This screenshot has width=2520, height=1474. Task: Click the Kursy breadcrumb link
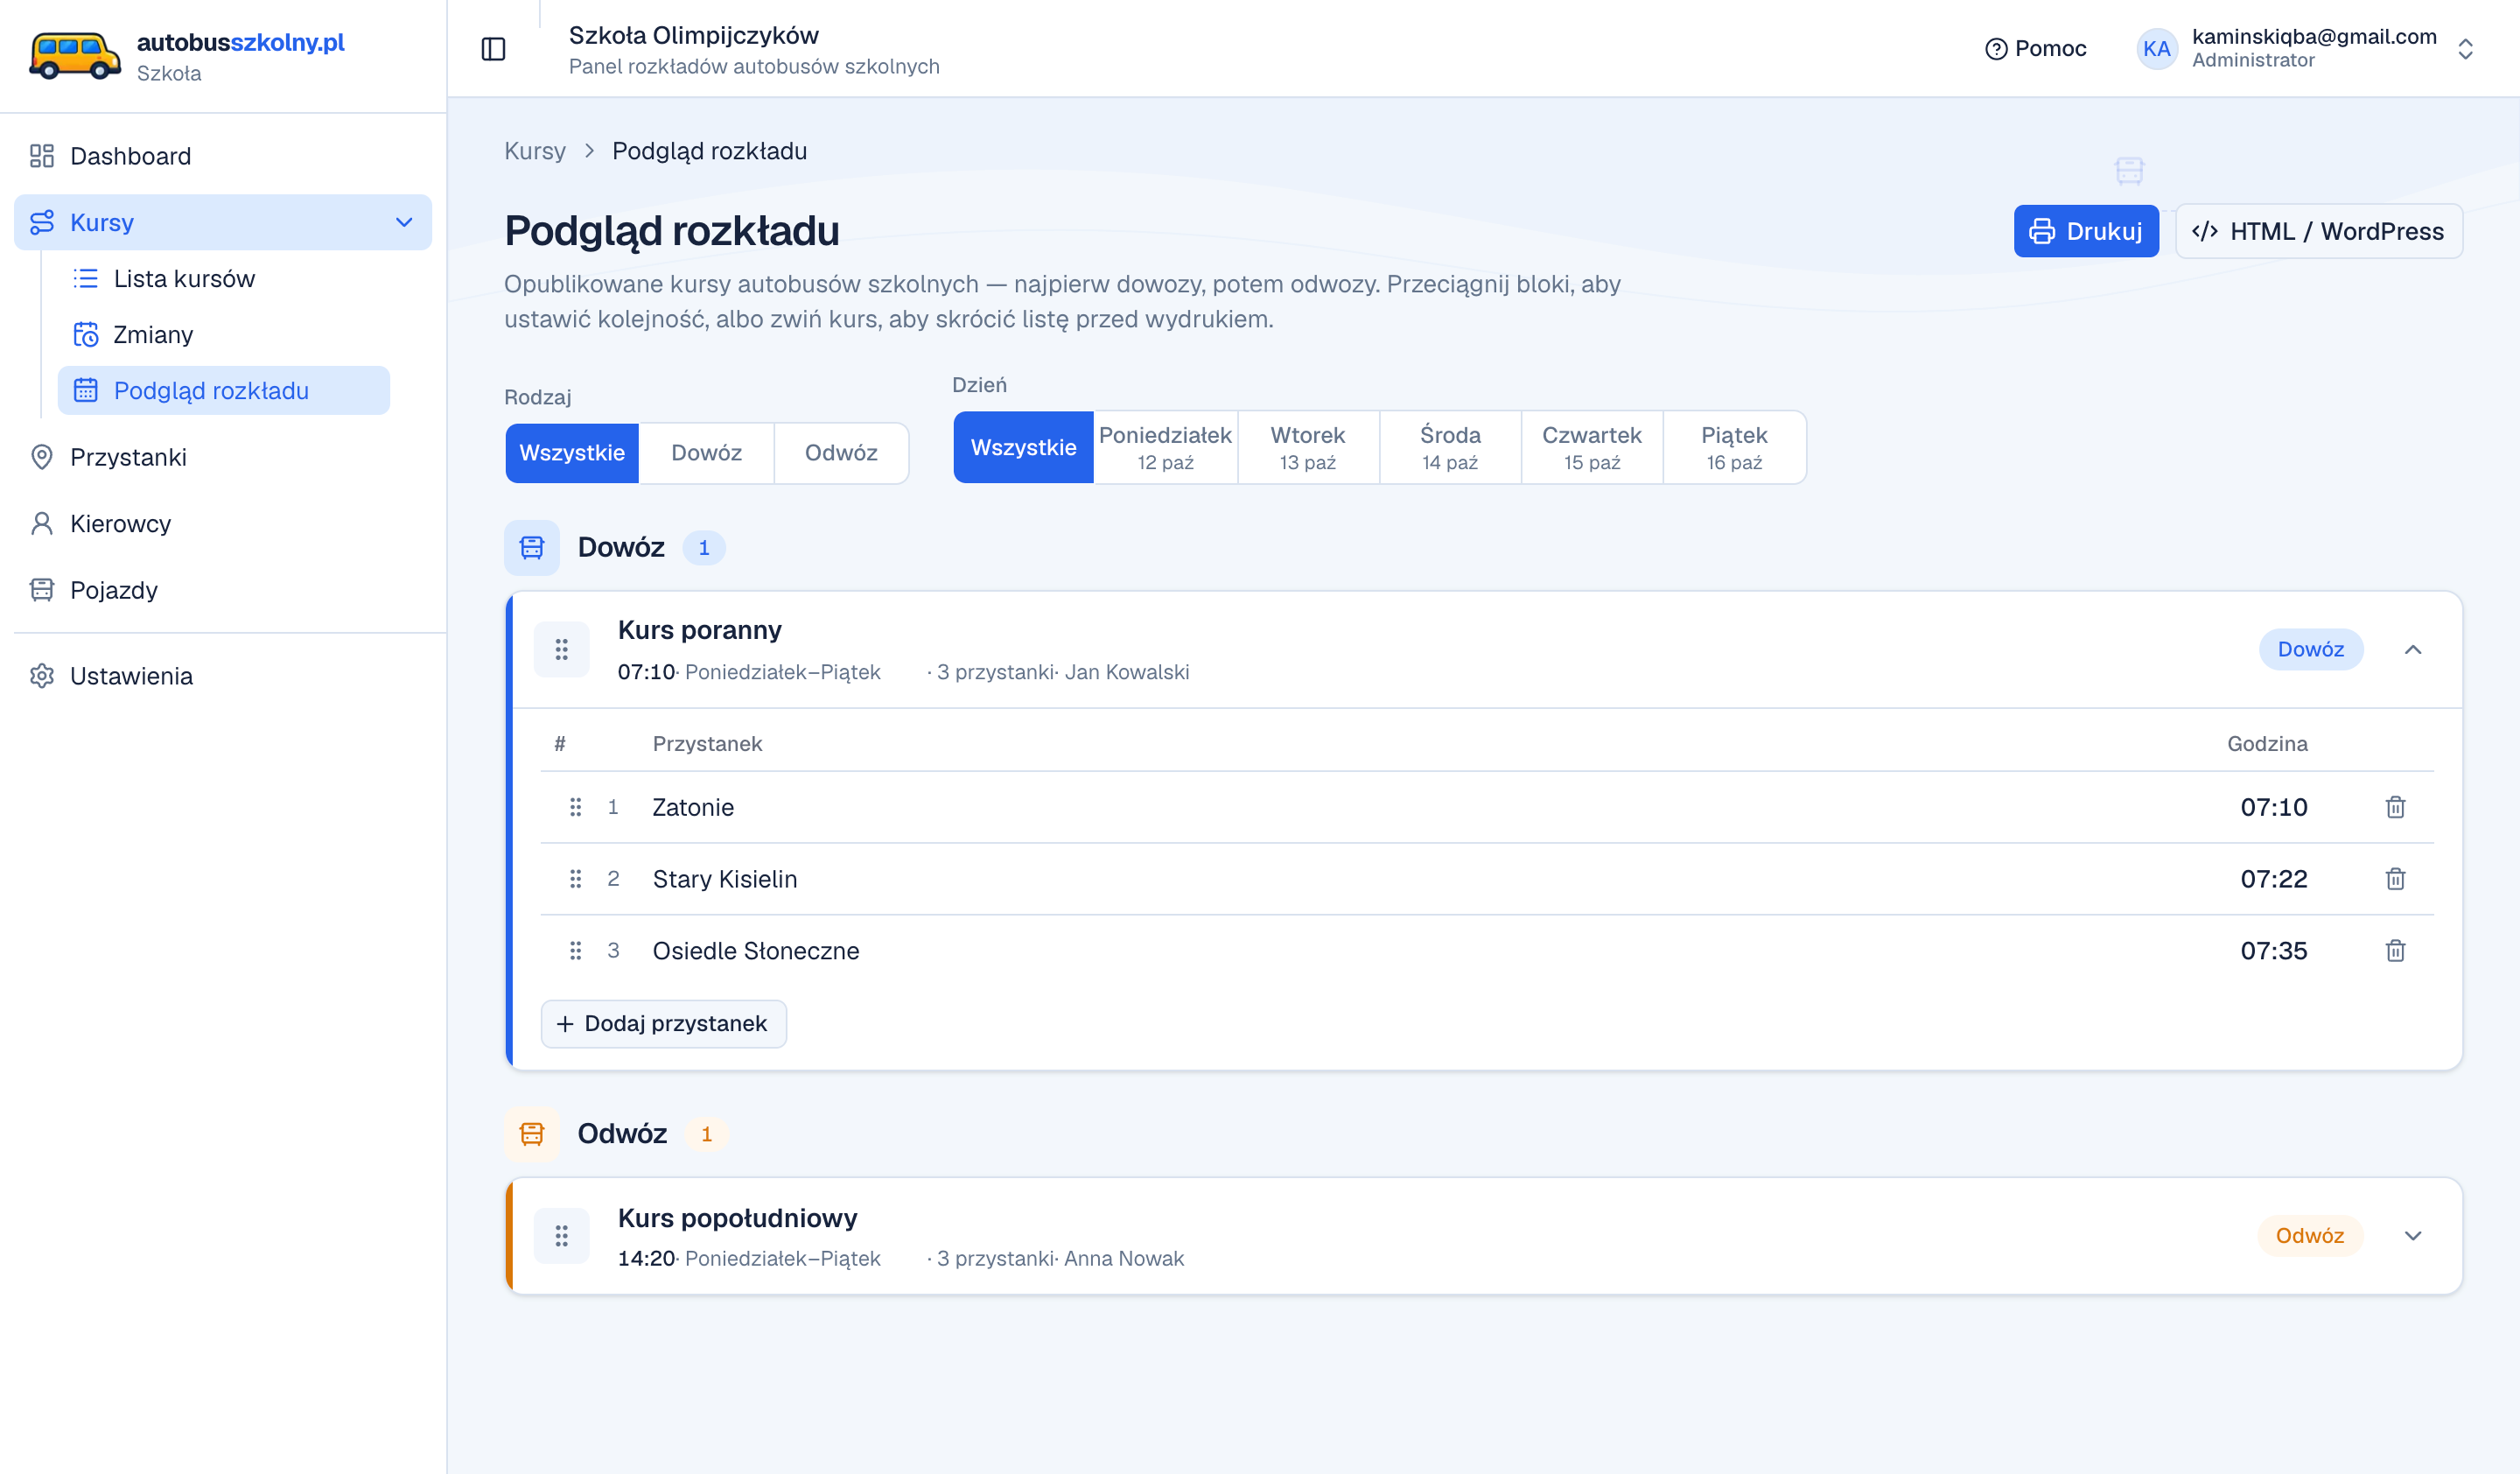point(534,151)
